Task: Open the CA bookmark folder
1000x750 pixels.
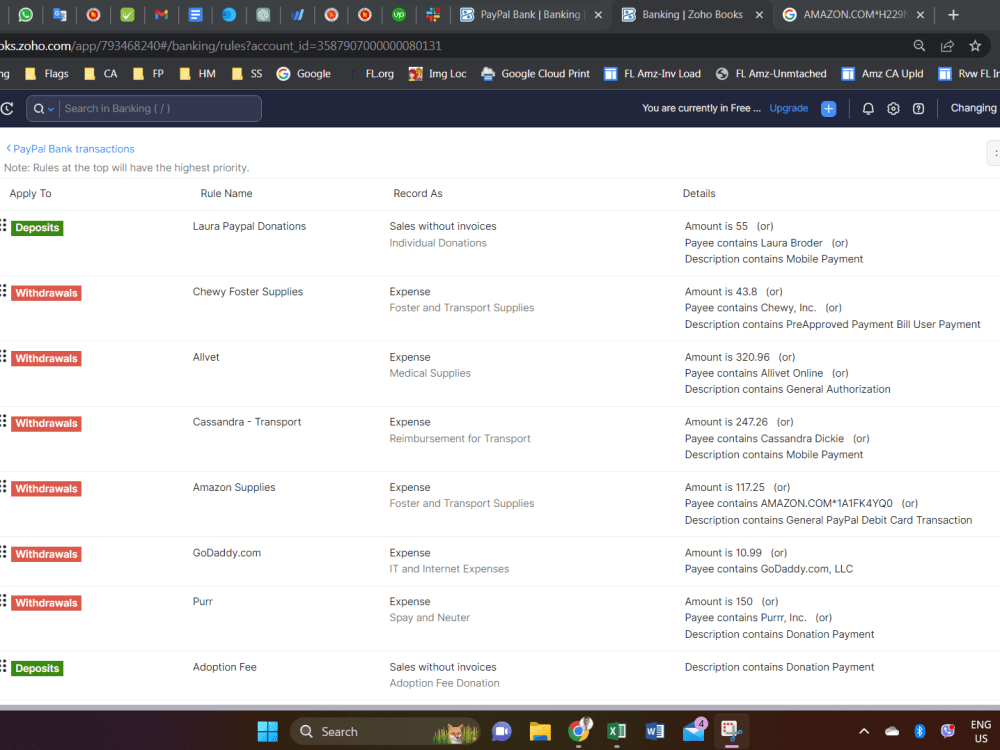Action: [x=101, y=74]
